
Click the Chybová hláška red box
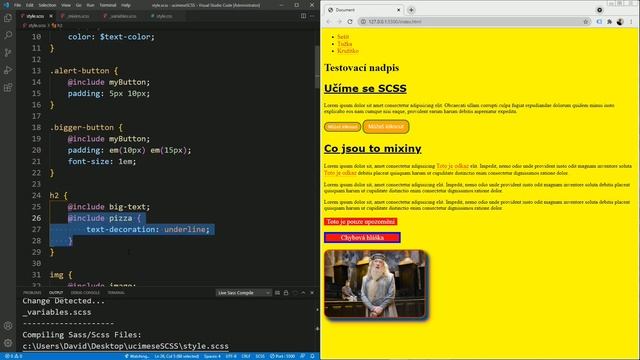[x=362, y=238]
